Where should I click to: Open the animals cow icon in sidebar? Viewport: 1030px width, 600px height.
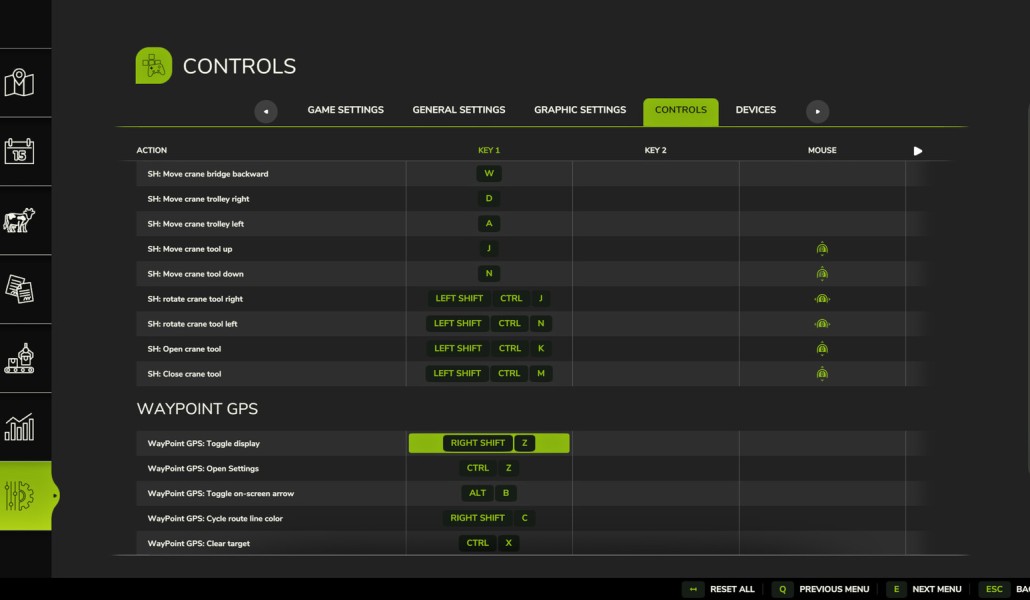19,220
